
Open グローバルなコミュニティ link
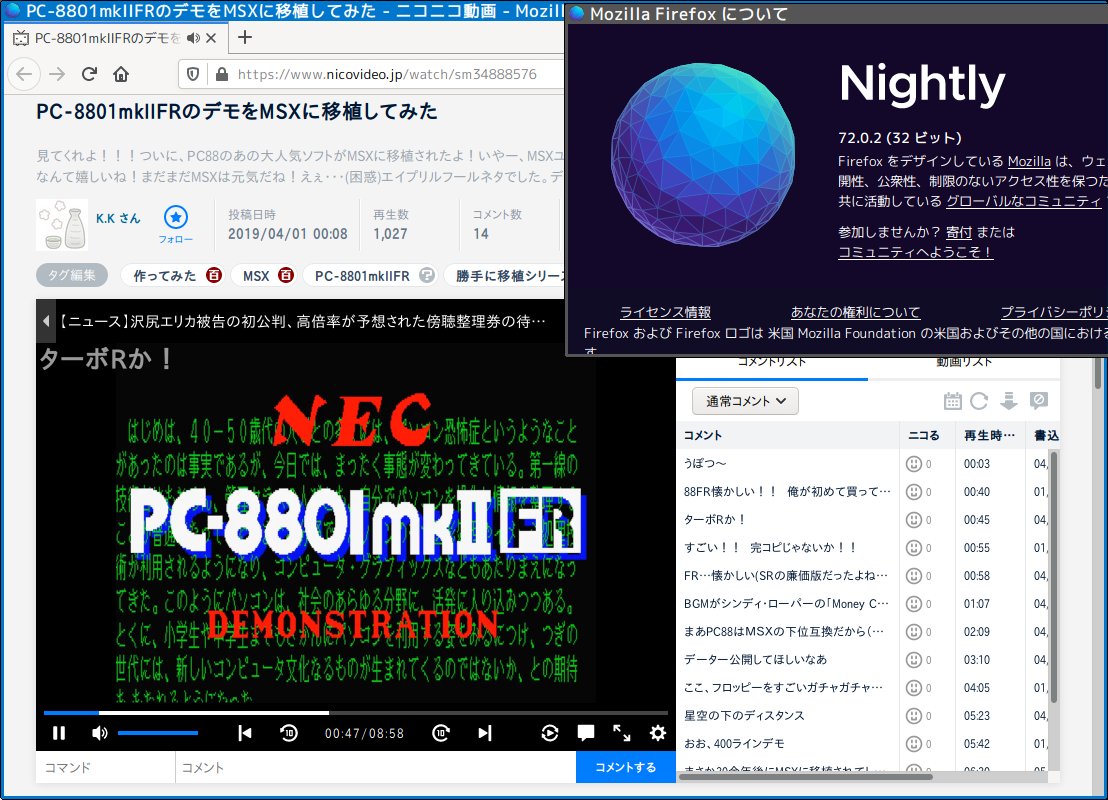[1024, 201]
